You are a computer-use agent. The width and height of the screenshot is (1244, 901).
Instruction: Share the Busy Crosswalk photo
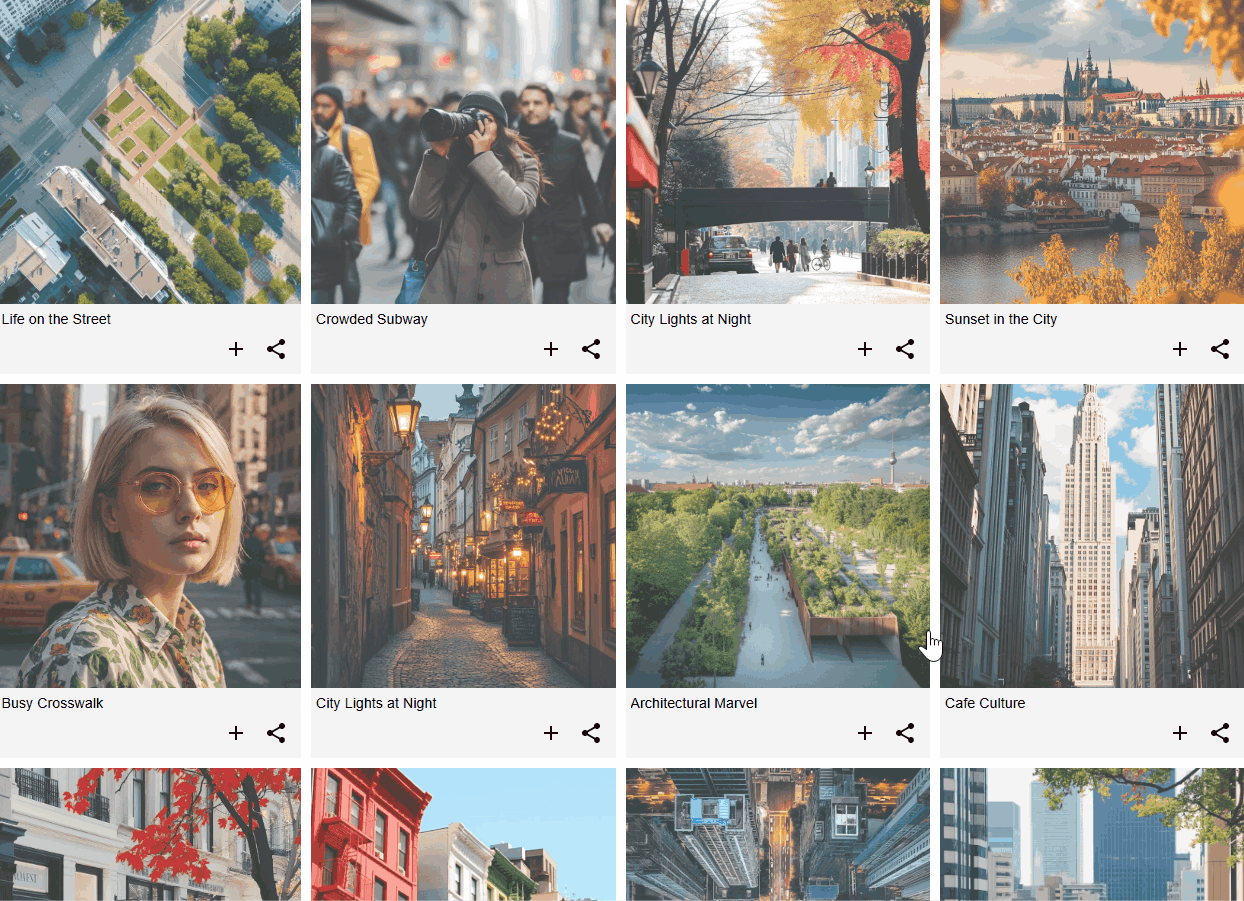[276, 733]
